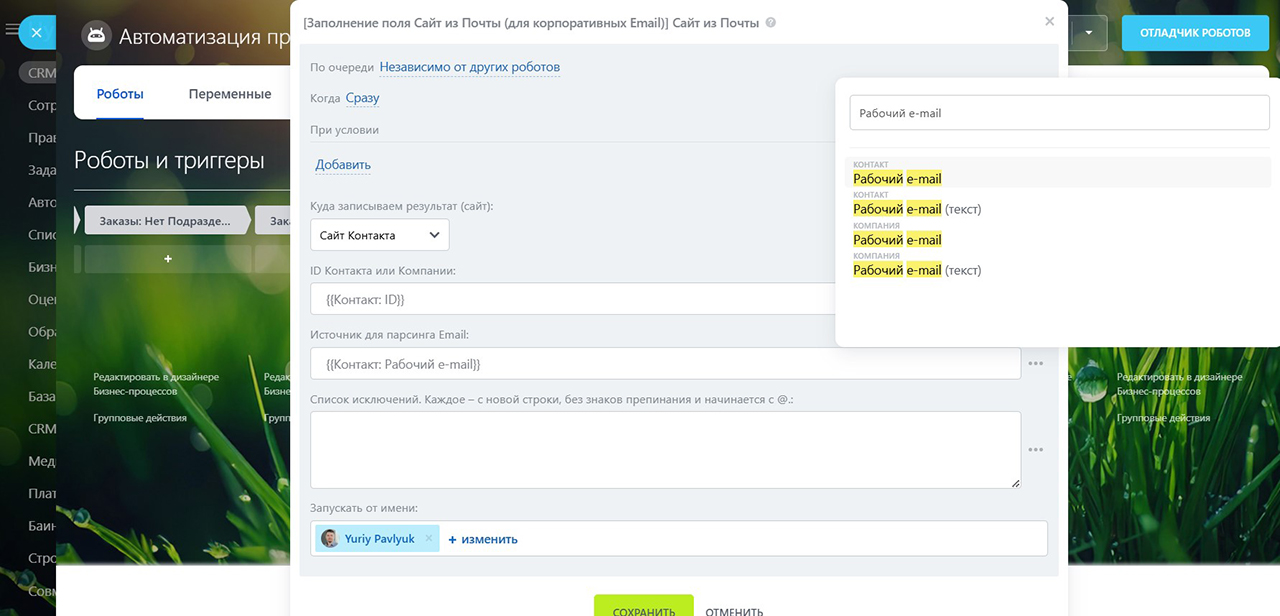Click the Добавить condition link
Viewport: 1280px width, 616px height.
(x=343, y=165)
